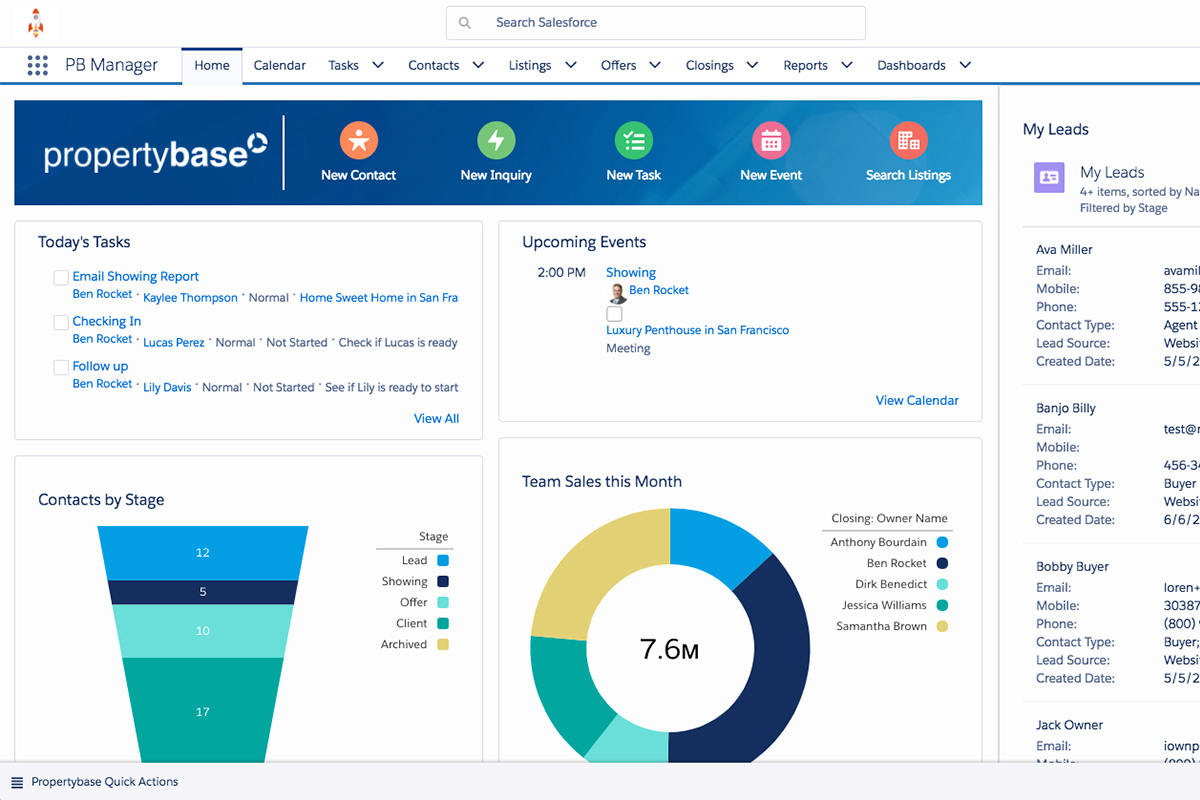Click the New Inquiry lightning icon
The image size is (1200, 800).
(x=496, y=141)
